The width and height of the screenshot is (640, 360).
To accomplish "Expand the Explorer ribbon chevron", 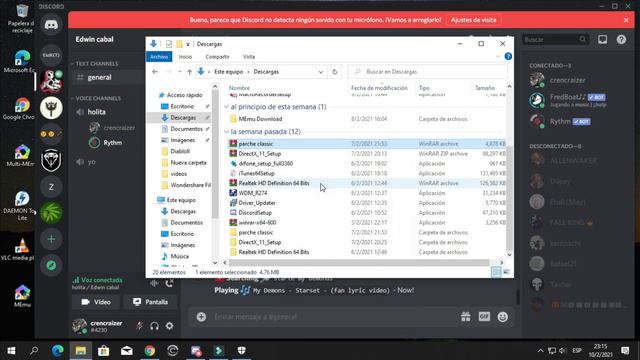I will (x=498, y=57).
